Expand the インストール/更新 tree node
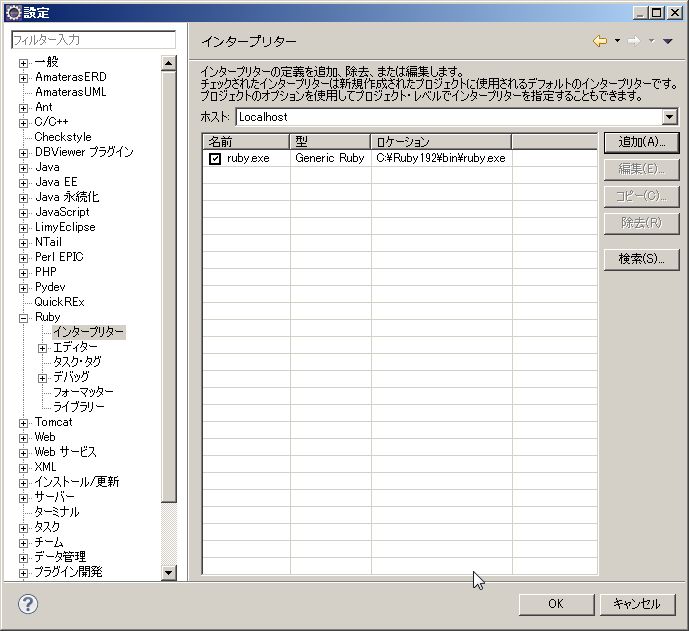Screen dimensions: 689x631 pos(24,483)
